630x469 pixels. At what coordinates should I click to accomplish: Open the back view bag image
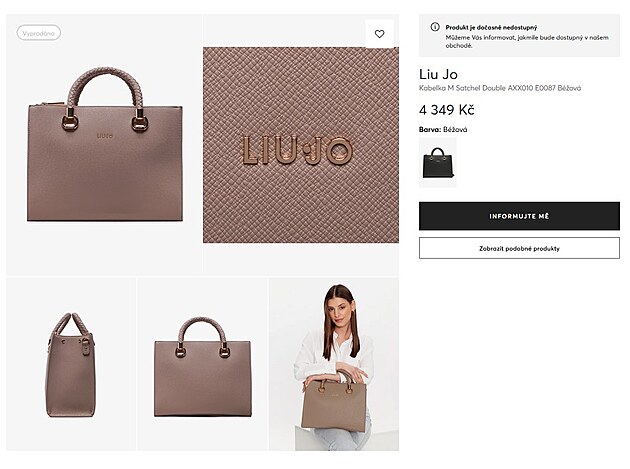tap(202, 364)
